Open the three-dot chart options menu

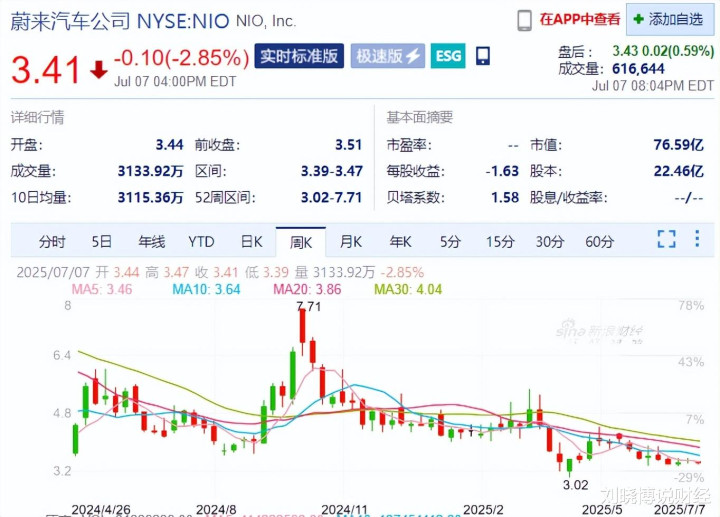pyautogui.click(x=697, y=239)
